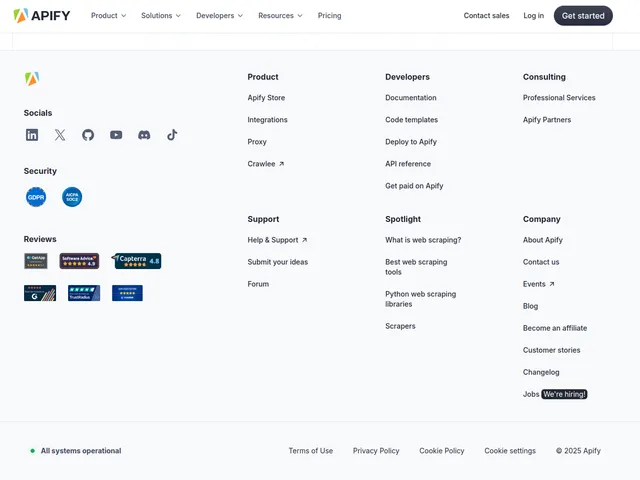
Task: Open the Software Advice review badge
Action: point(79,261)
